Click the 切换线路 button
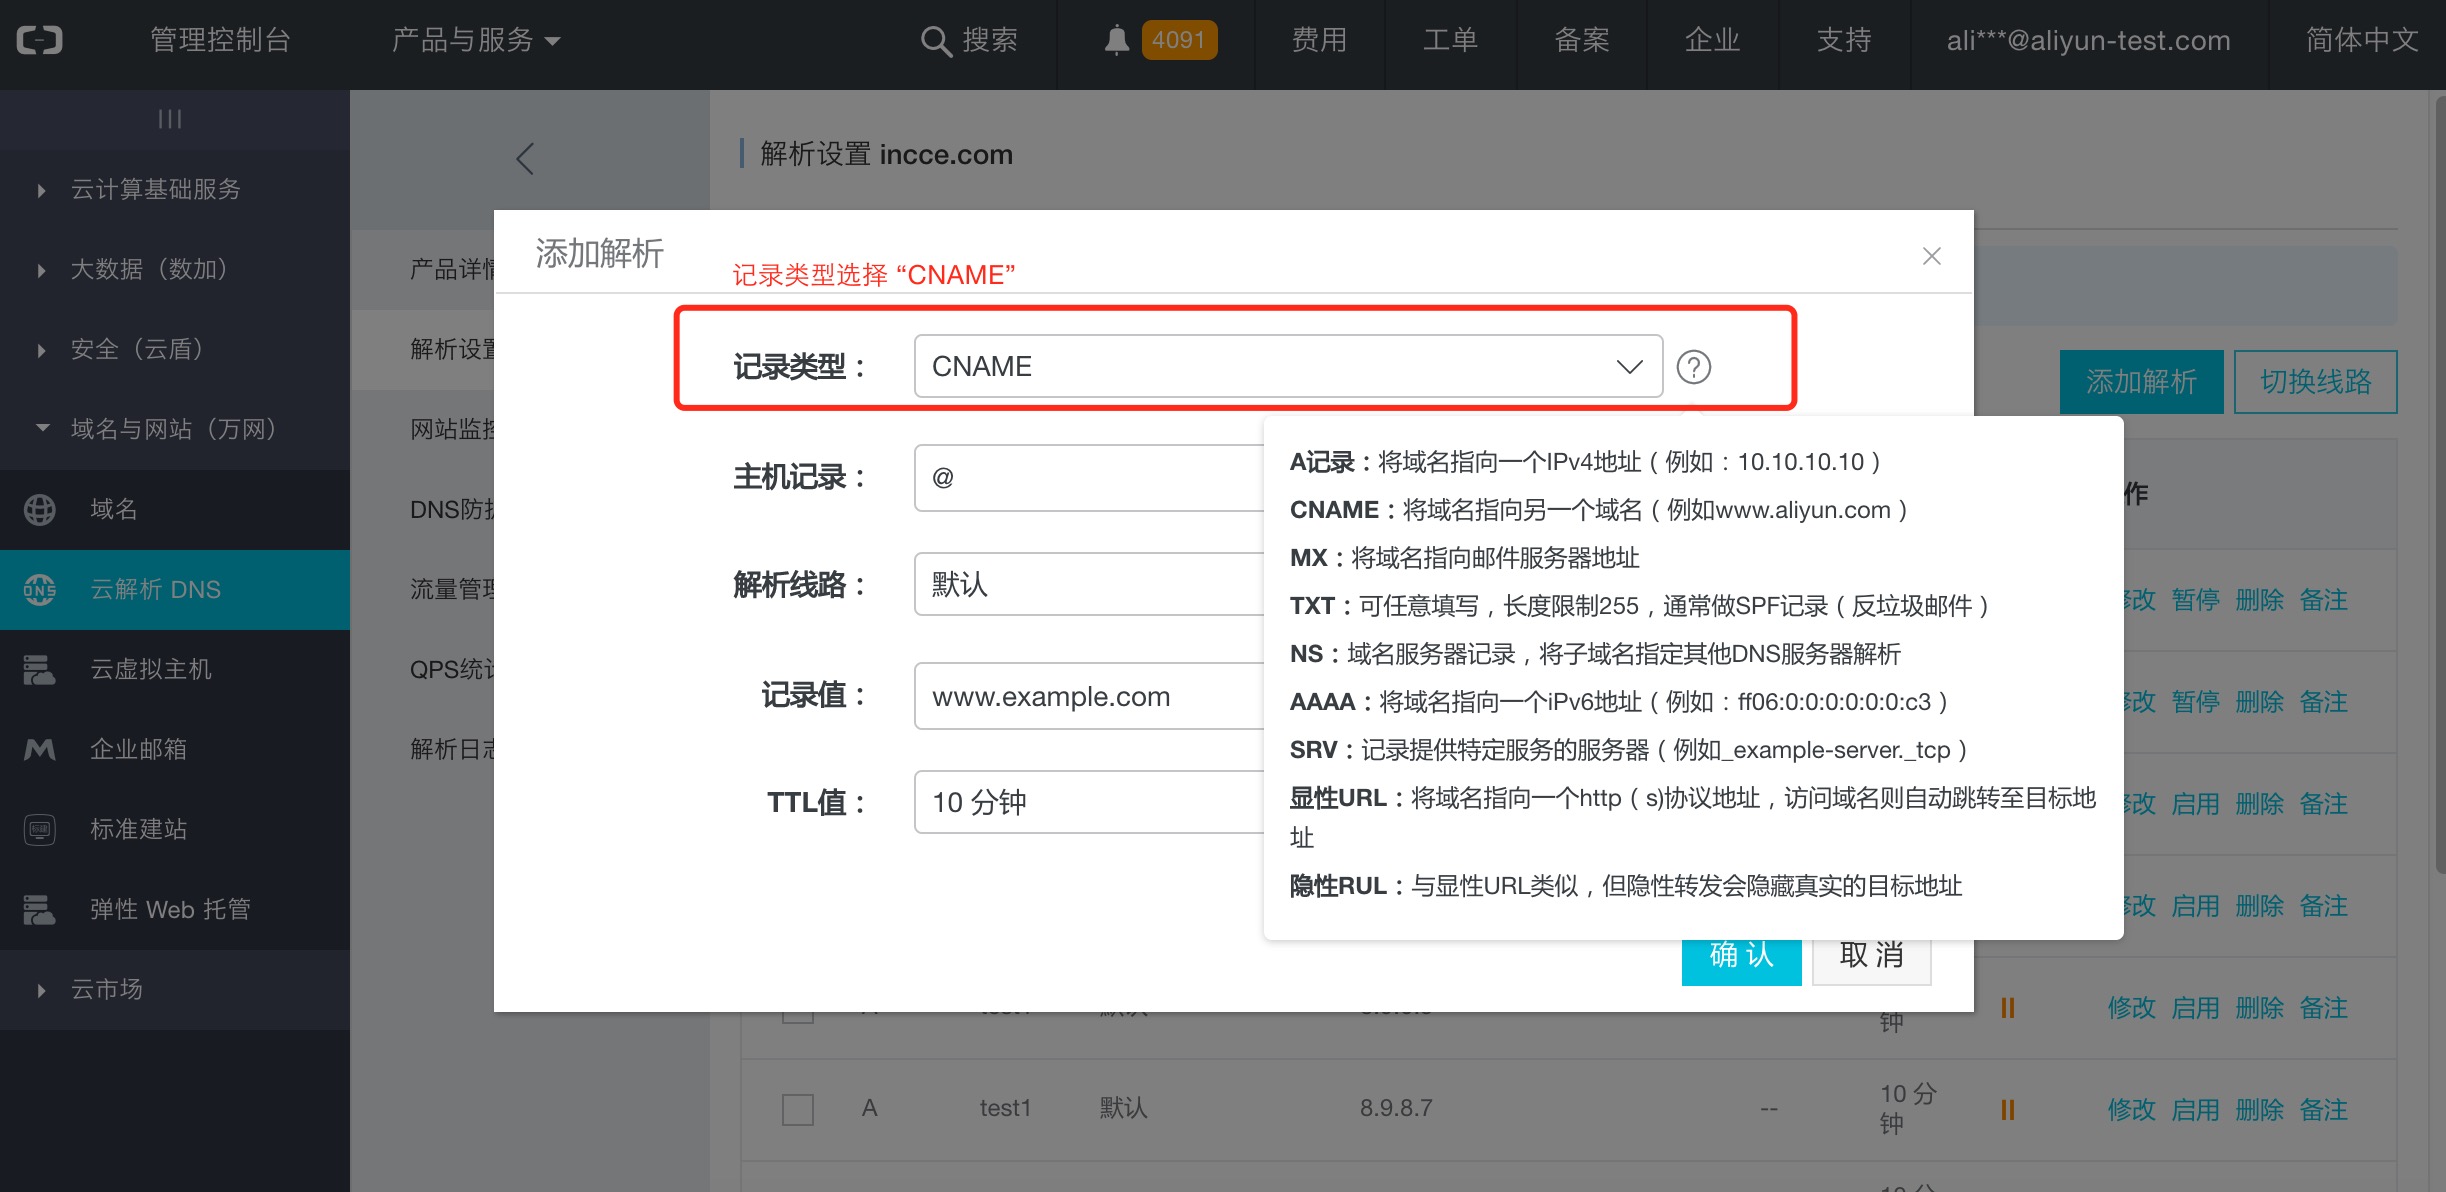 coord(2315,381)
